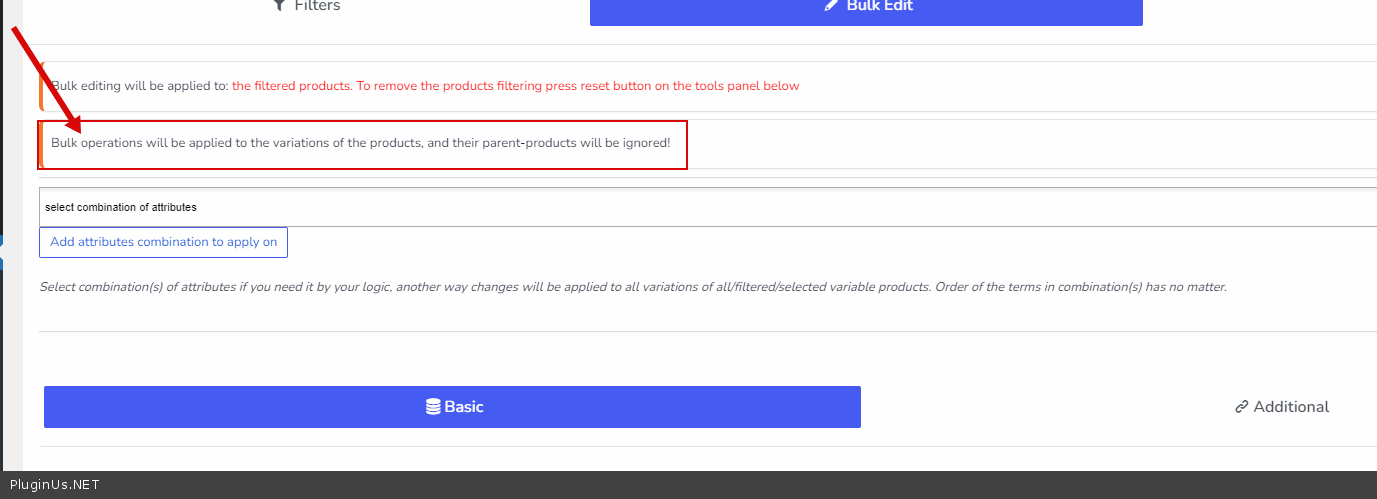Open the PluginUs.NET link in footer

pos(54,485)
